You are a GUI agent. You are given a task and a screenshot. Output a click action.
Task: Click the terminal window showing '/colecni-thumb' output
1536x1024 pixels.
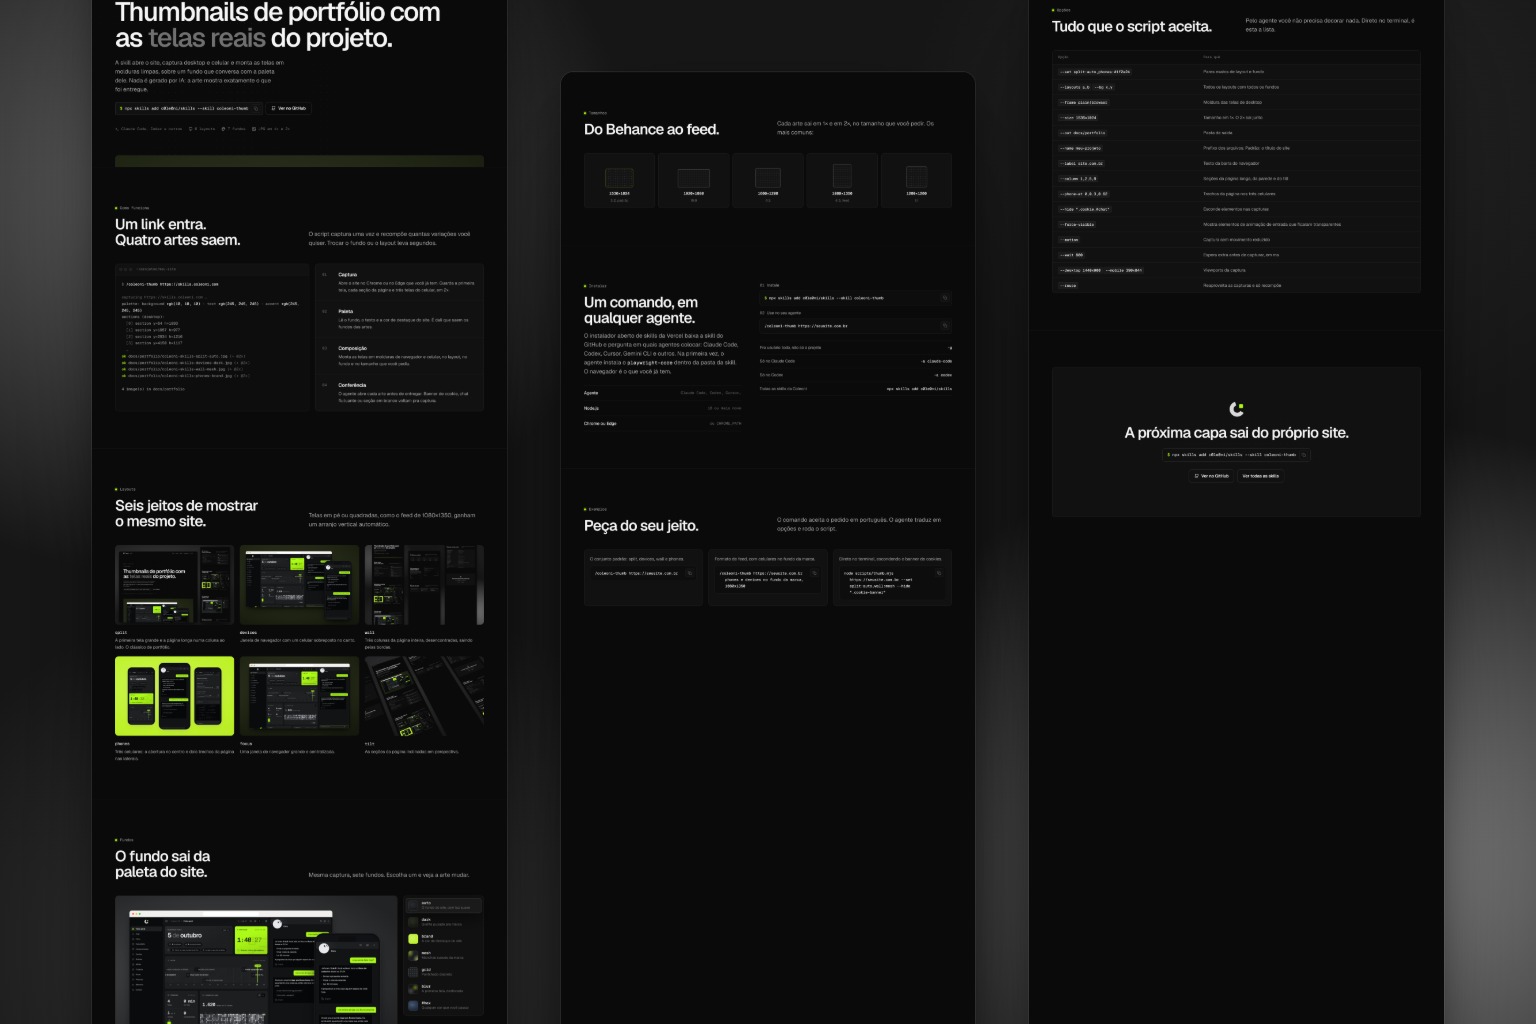pyautogui.click(x=212, y=338)
